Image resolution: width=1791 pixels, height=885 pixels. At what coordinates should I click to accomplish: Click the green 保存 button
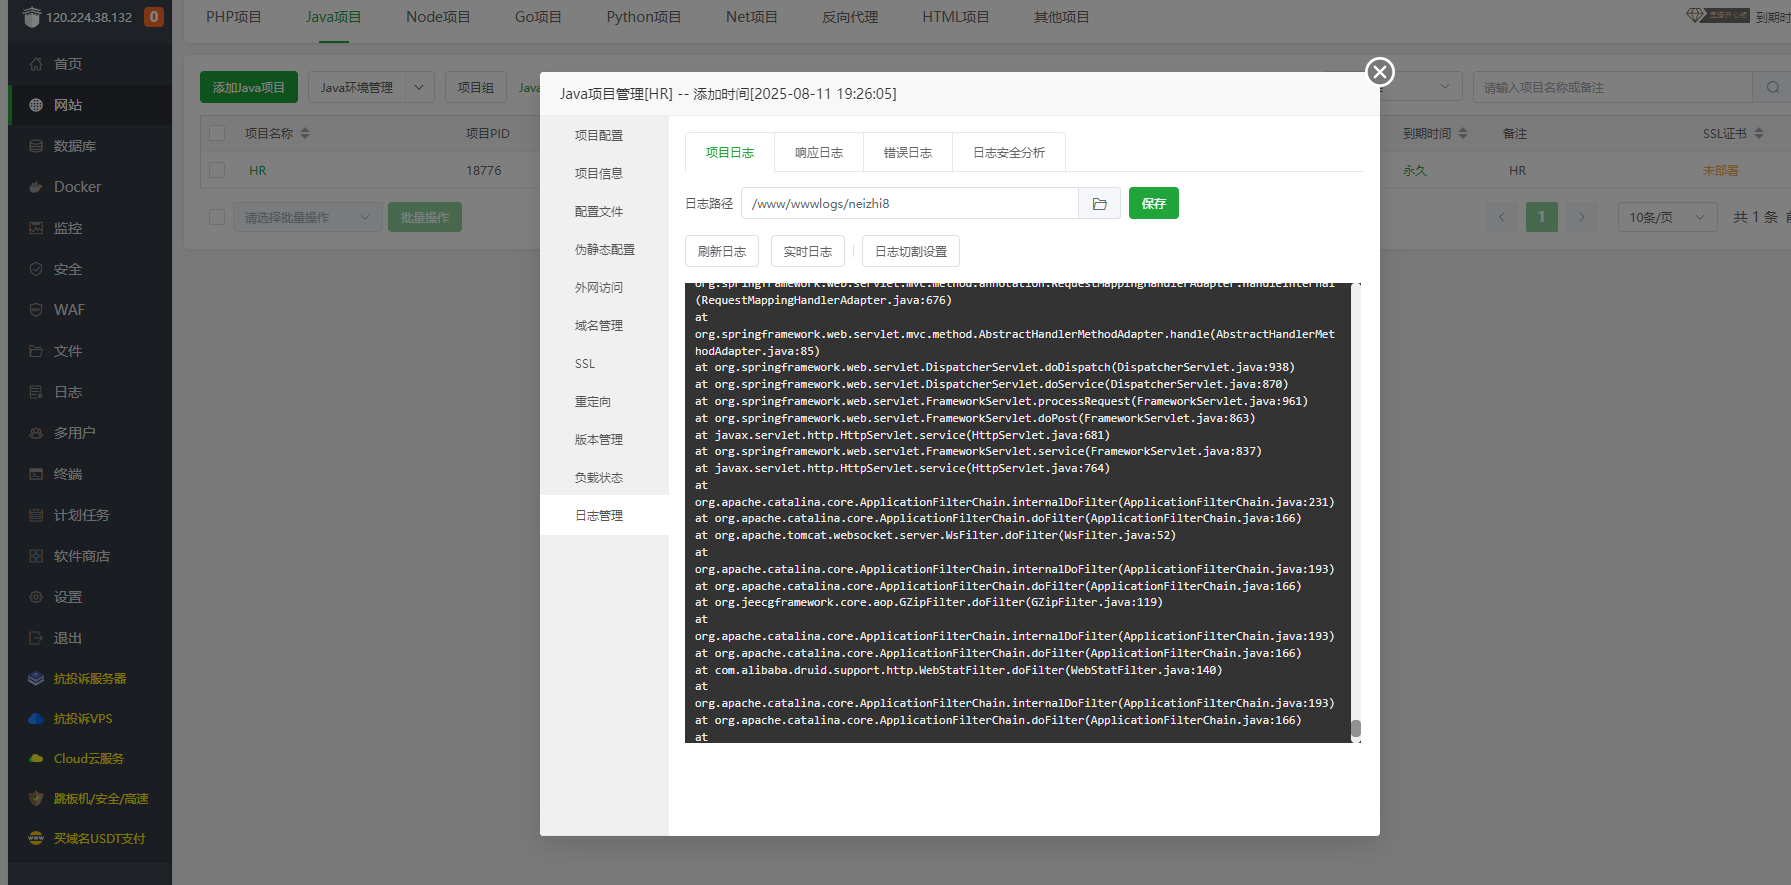(x=1153, y=204)
